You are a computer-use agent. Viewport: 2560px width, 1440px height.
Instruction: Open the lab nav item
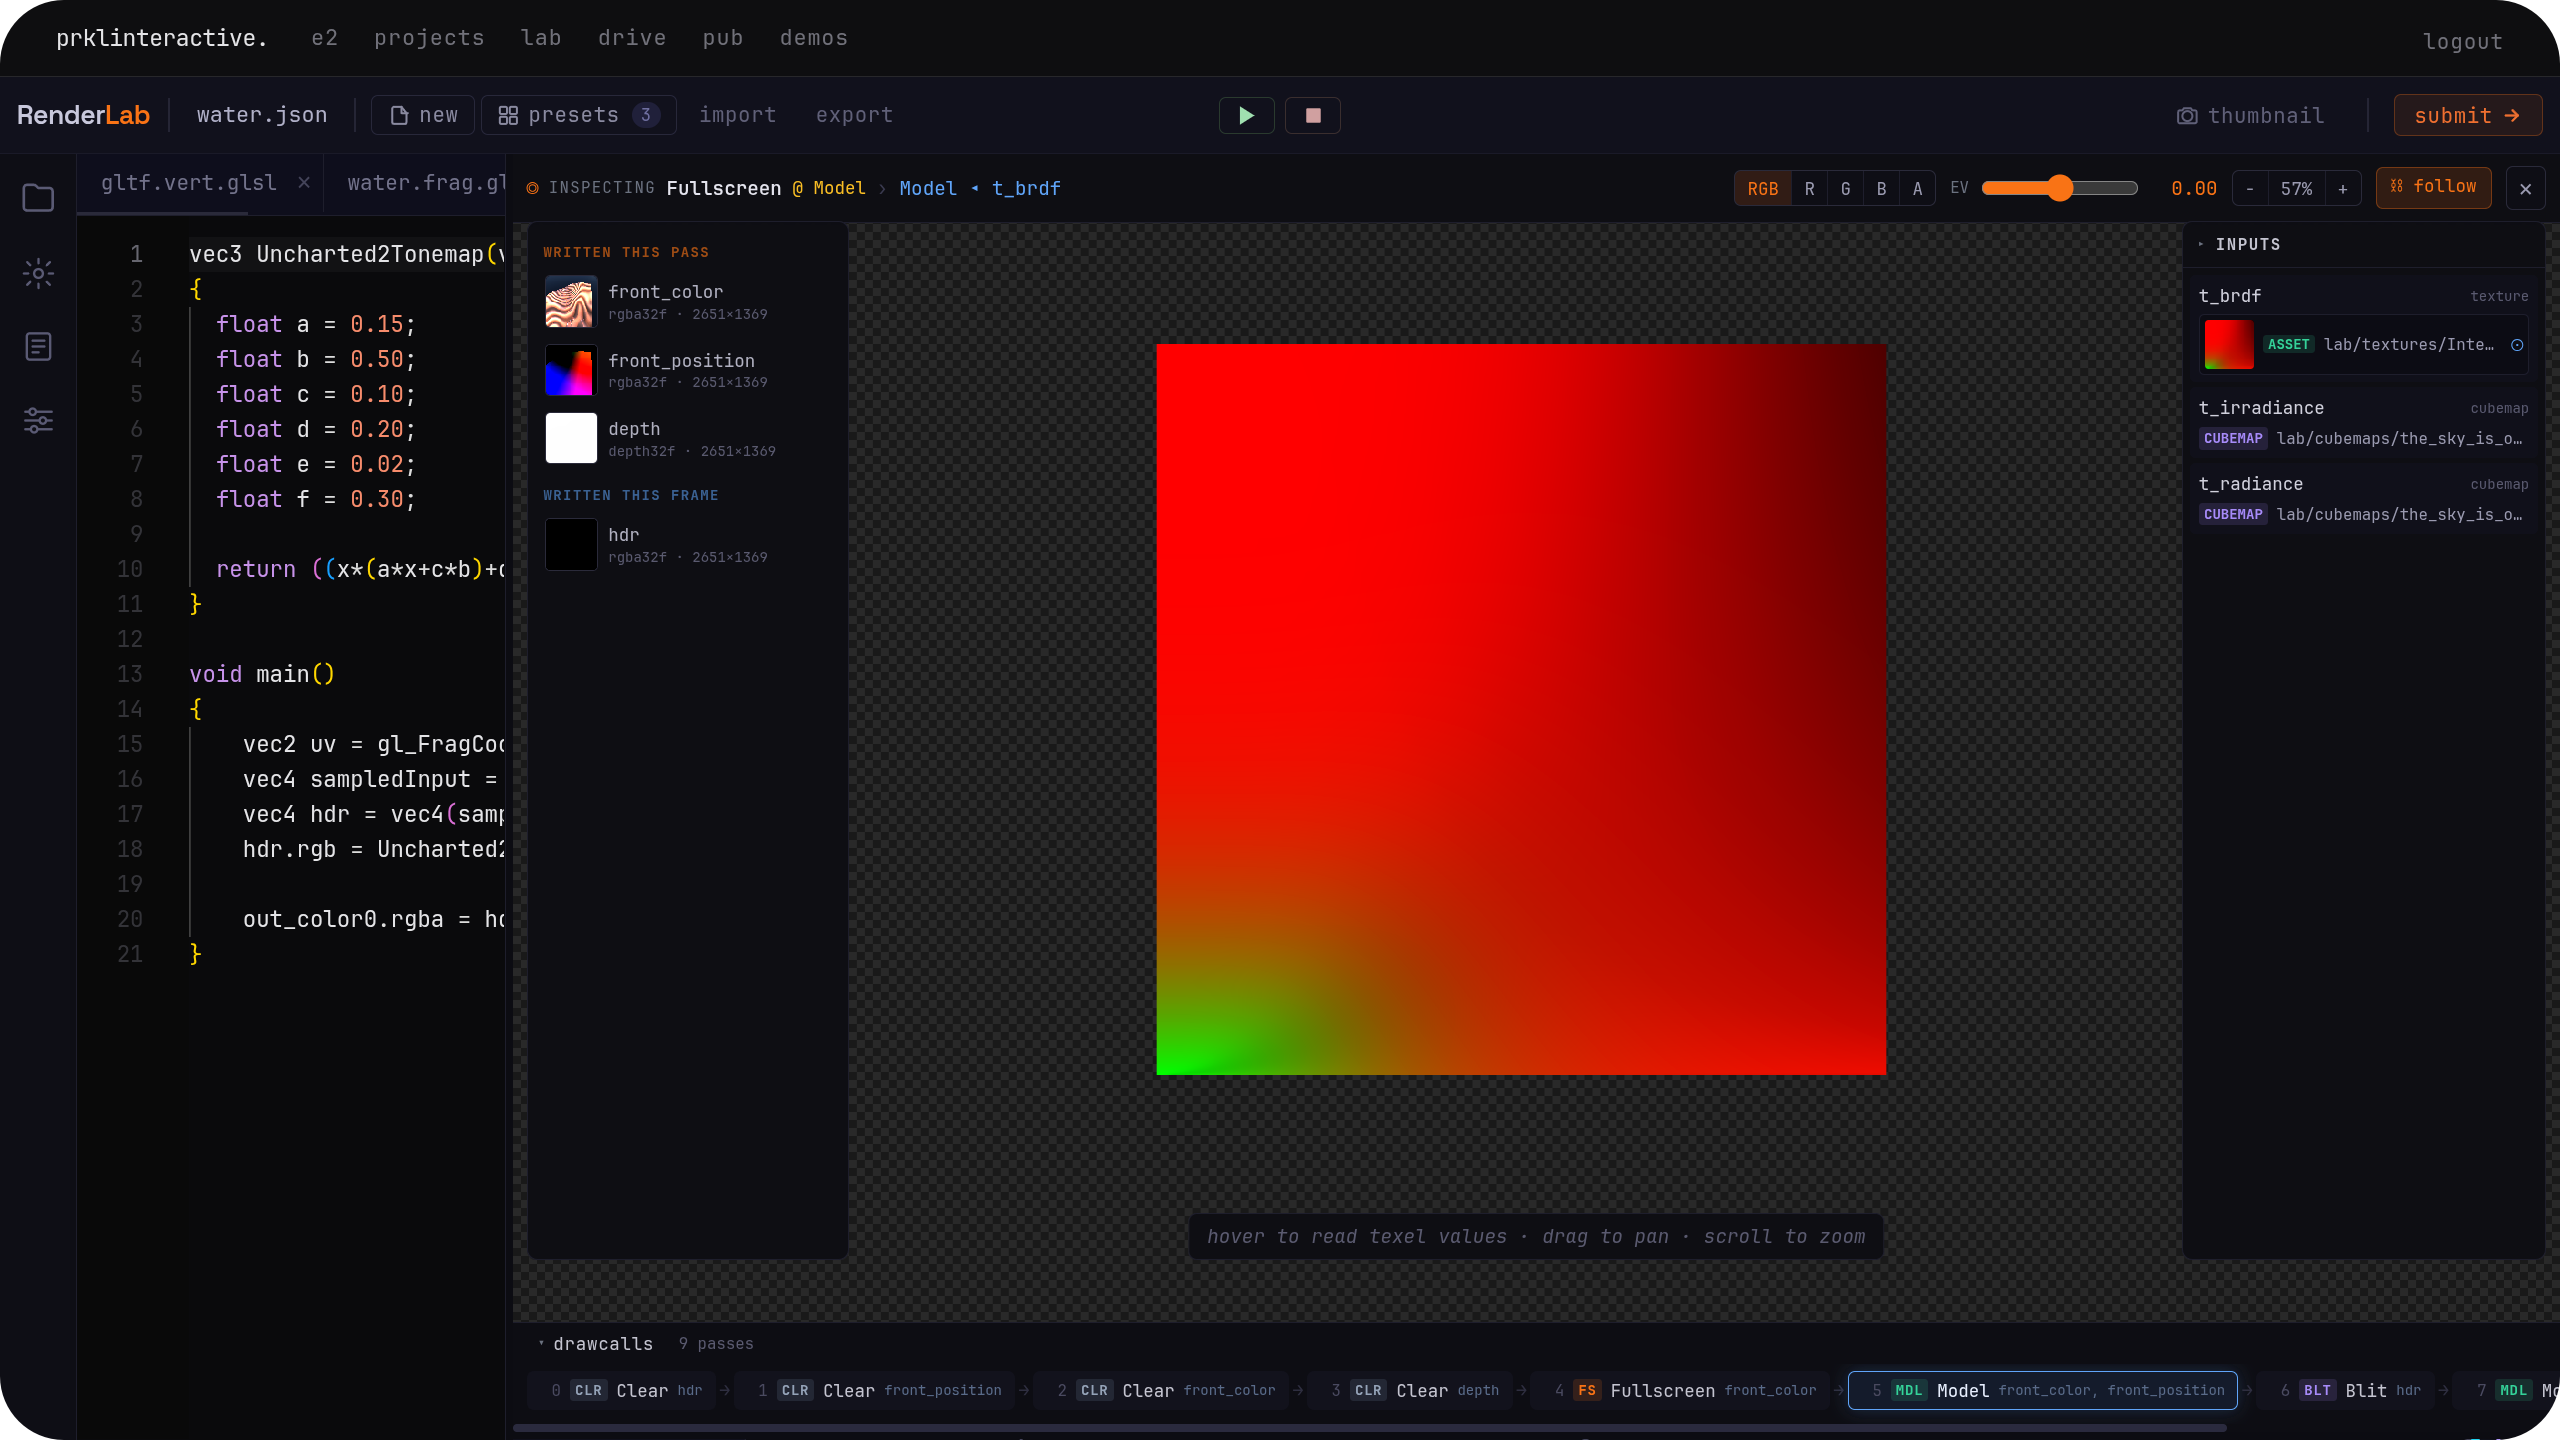(x=541, y=38)
